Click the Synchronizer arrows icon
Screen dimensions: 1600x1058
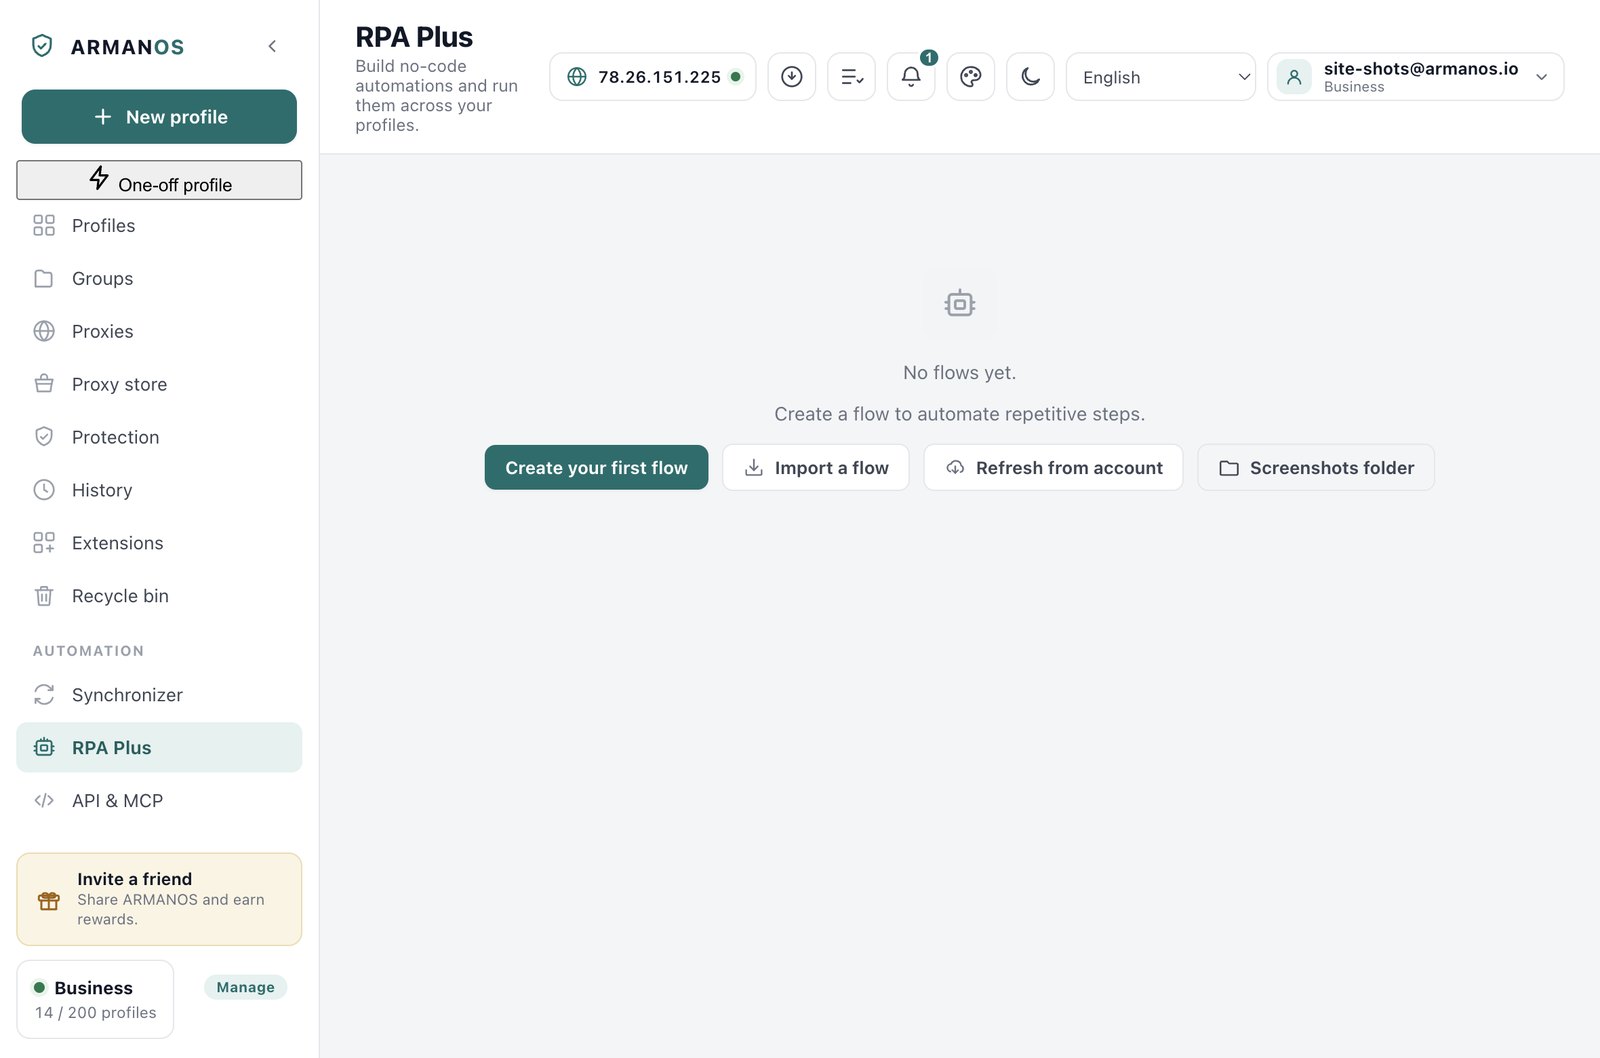click(x=44, y=695)
